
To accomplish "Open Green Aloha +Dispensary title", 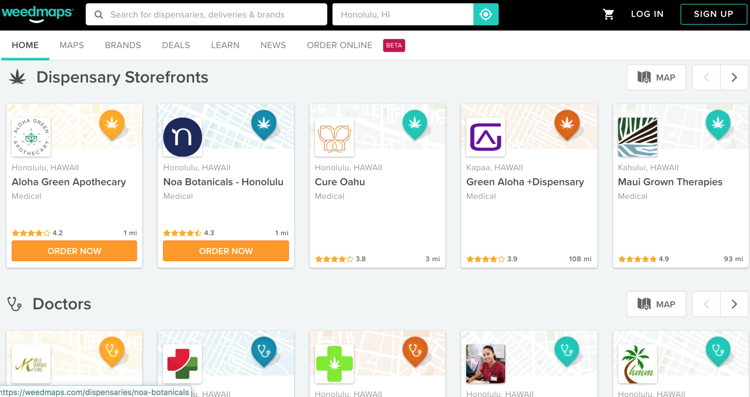I will click(525, 182).
